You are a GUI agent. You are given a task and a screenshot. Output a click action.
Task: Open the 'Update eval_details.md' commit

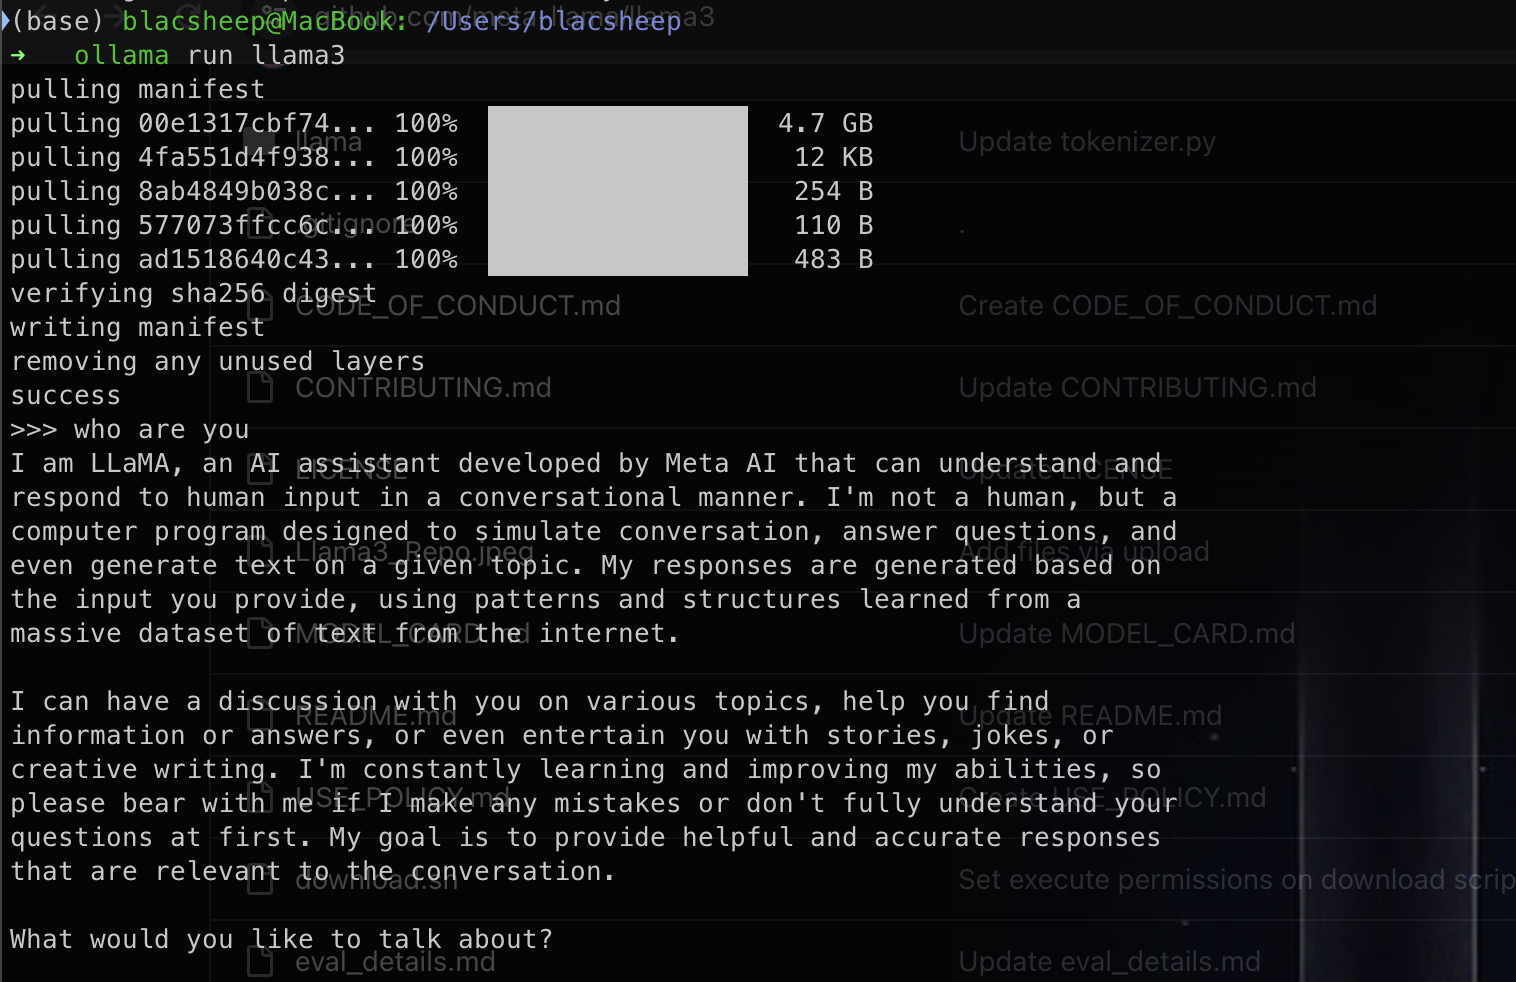(1109, 962)
